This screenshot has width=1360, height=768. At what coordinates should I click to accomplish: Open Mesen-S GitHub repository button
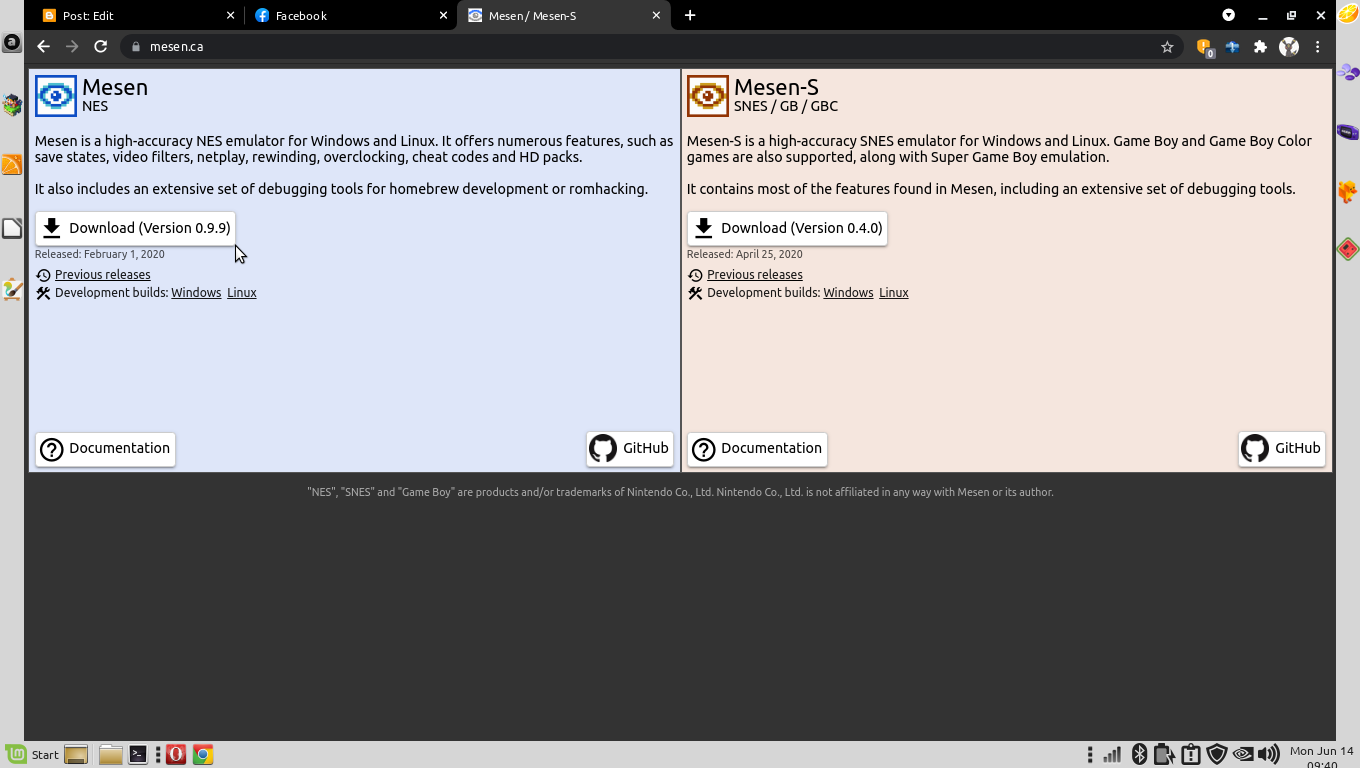(x=1282, y=449)
